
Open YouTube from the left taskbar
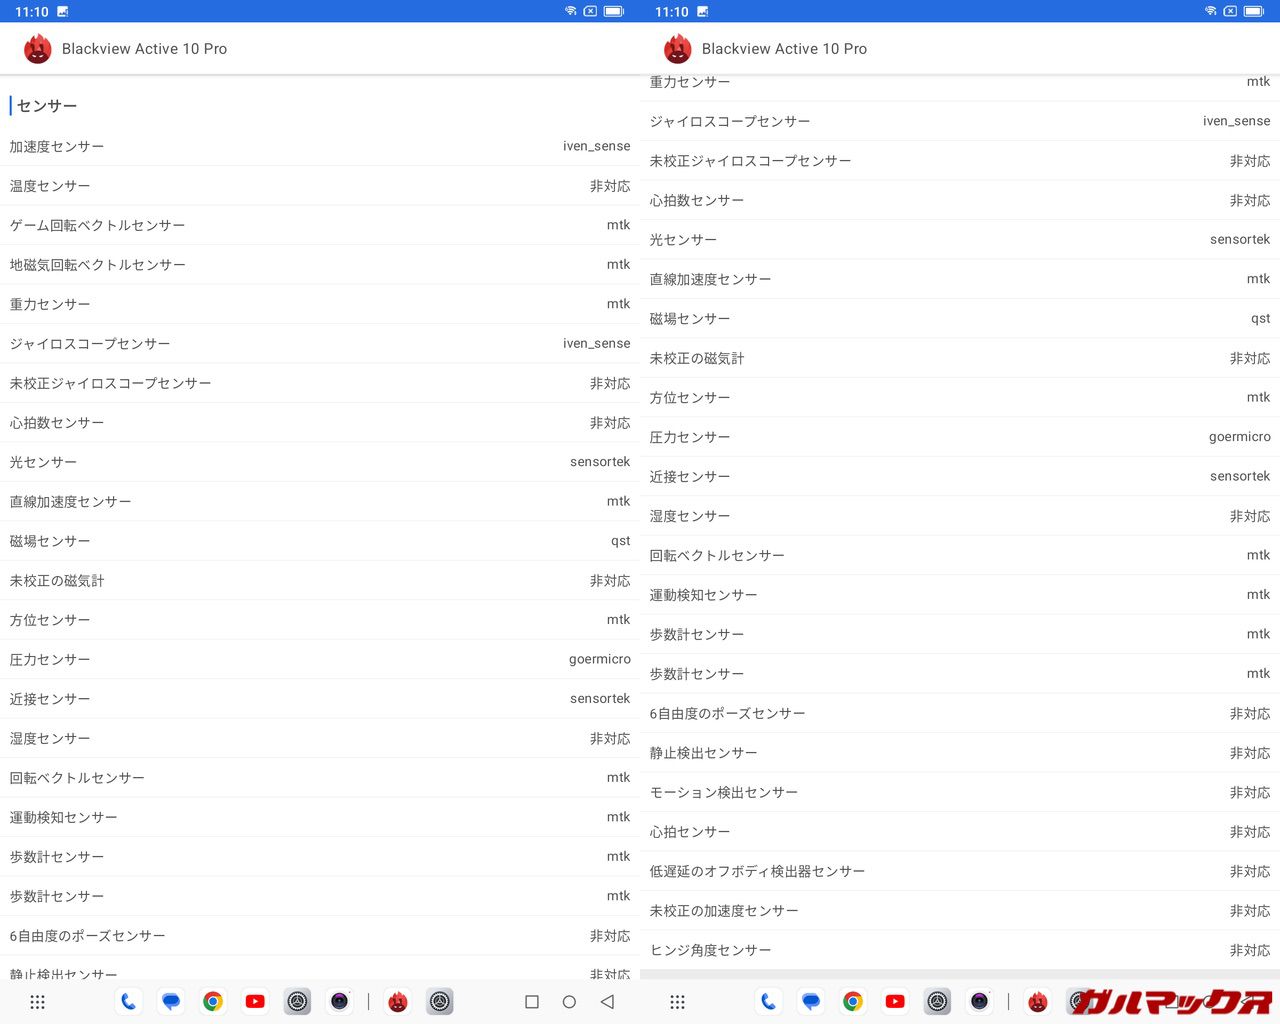(x=255, y=1002)
